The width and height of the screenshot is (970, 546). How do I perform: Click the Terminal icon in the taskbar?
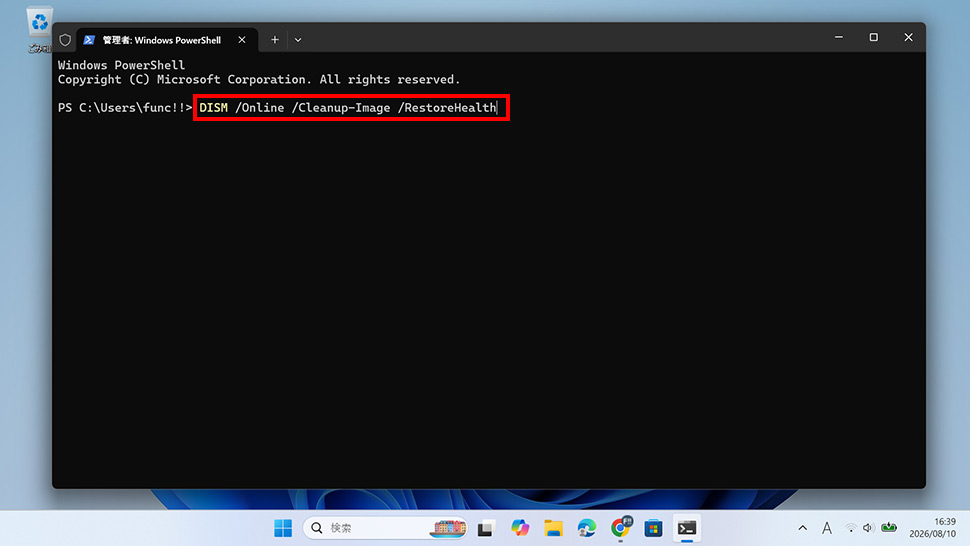[687, 528]
